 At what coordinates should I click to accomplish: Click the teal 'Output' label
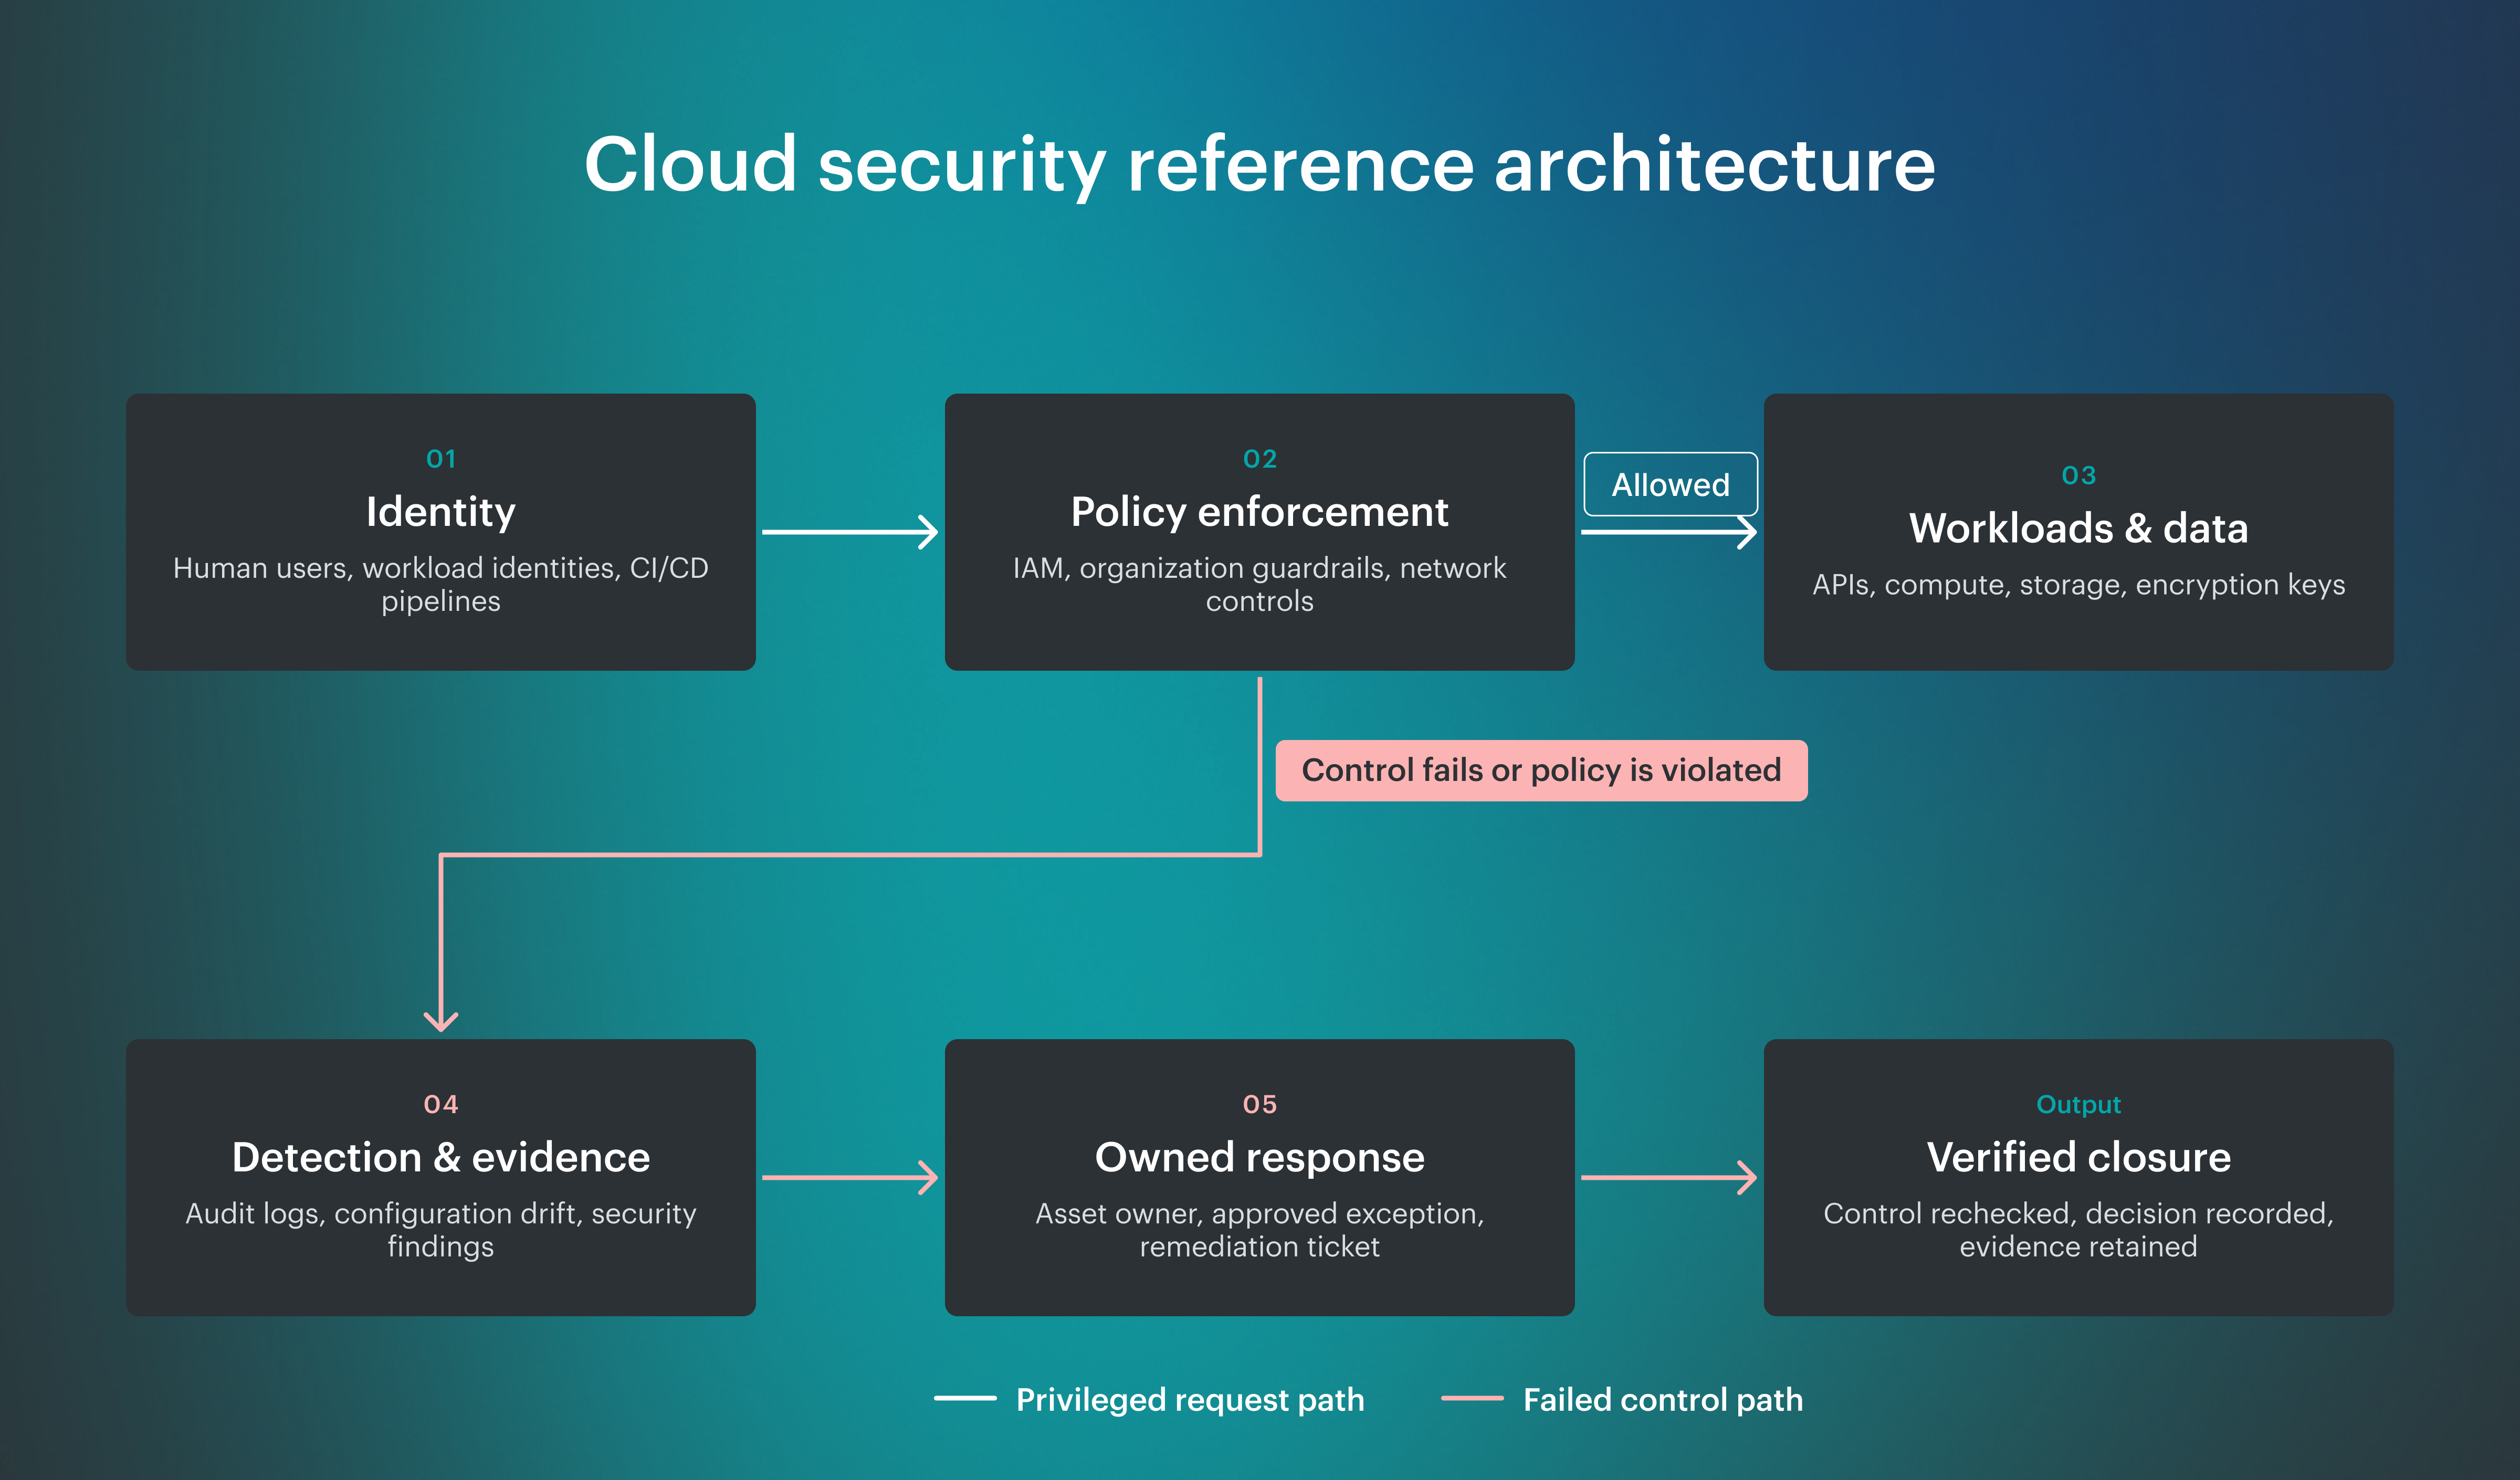click(x=2078, y=1104)
